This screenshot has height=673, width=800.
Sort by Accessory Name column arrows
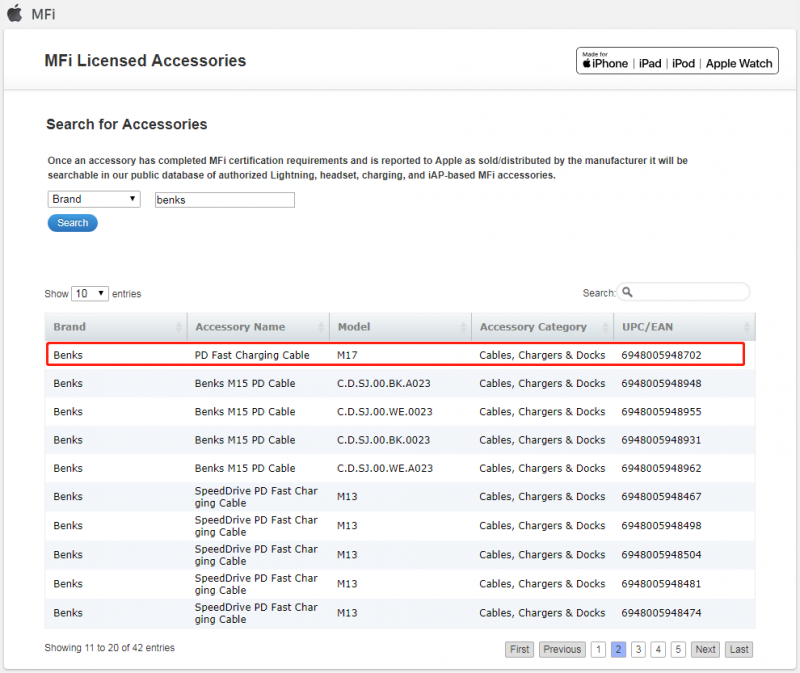pos(321,327)
